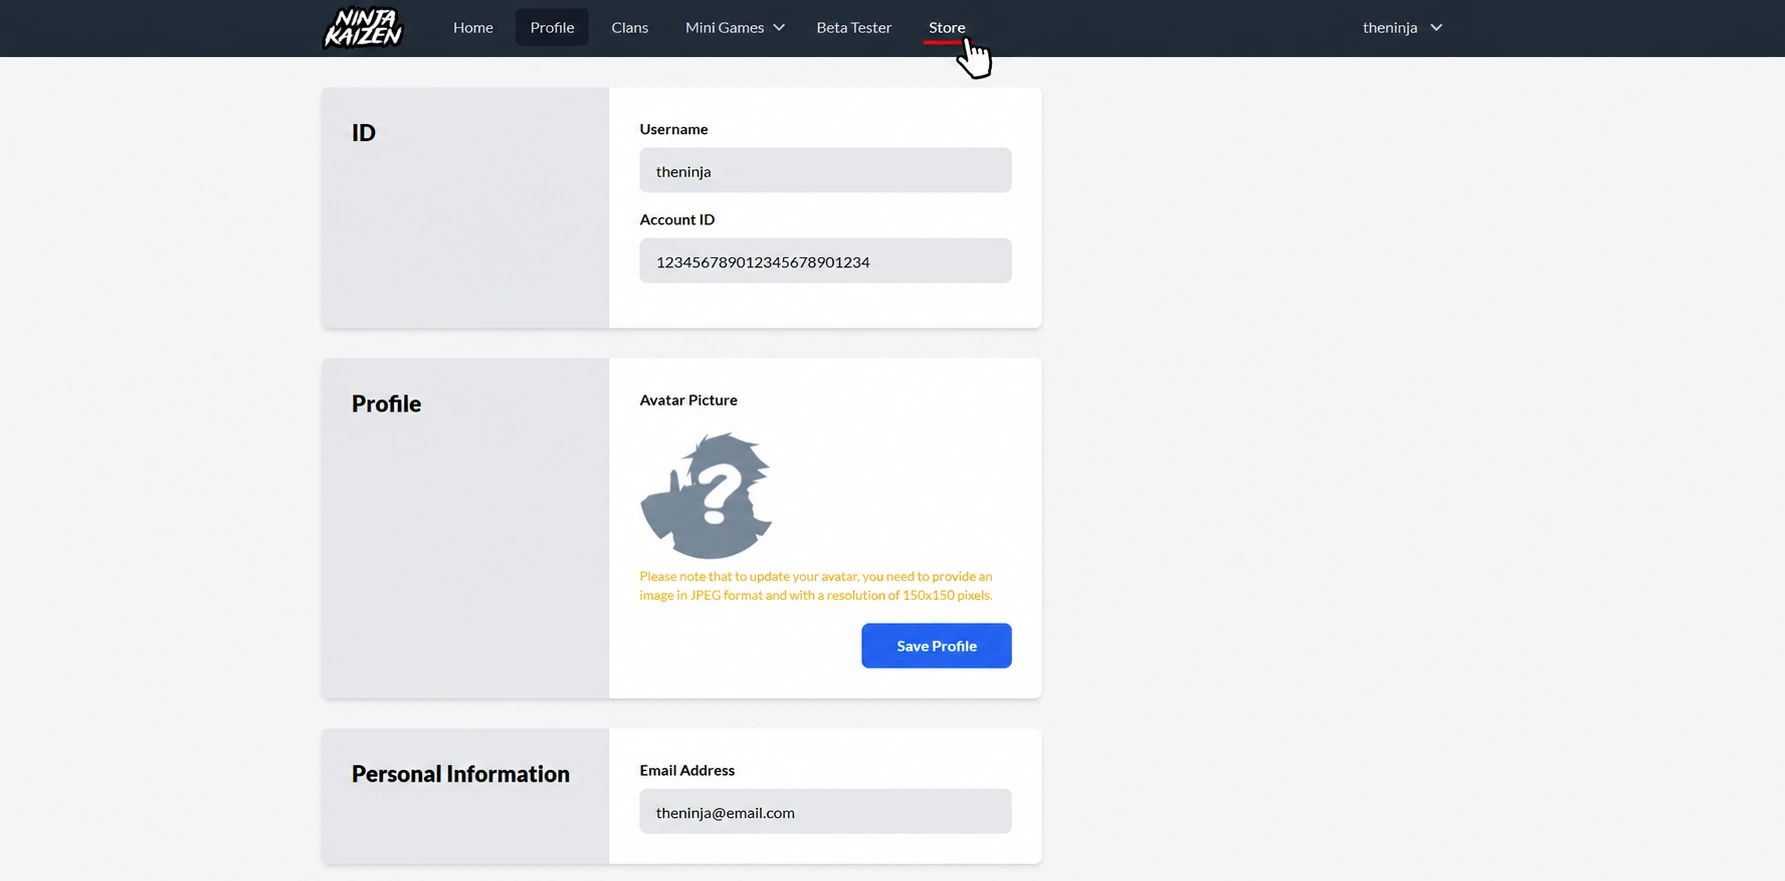Save the profile changes
The height and width of the screenshot is (881, 1785).
pos(936,646)
